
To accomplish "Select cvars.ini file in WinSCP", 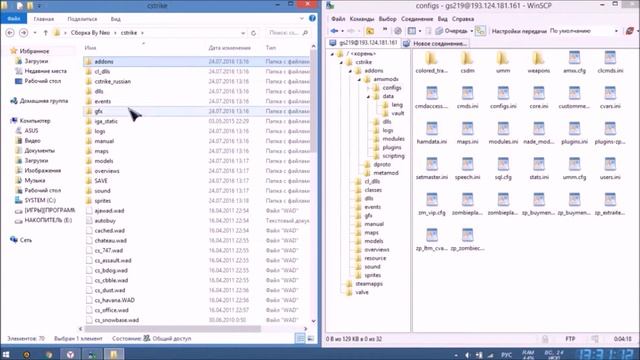I will pyautogui.click(x=610, y=98).
